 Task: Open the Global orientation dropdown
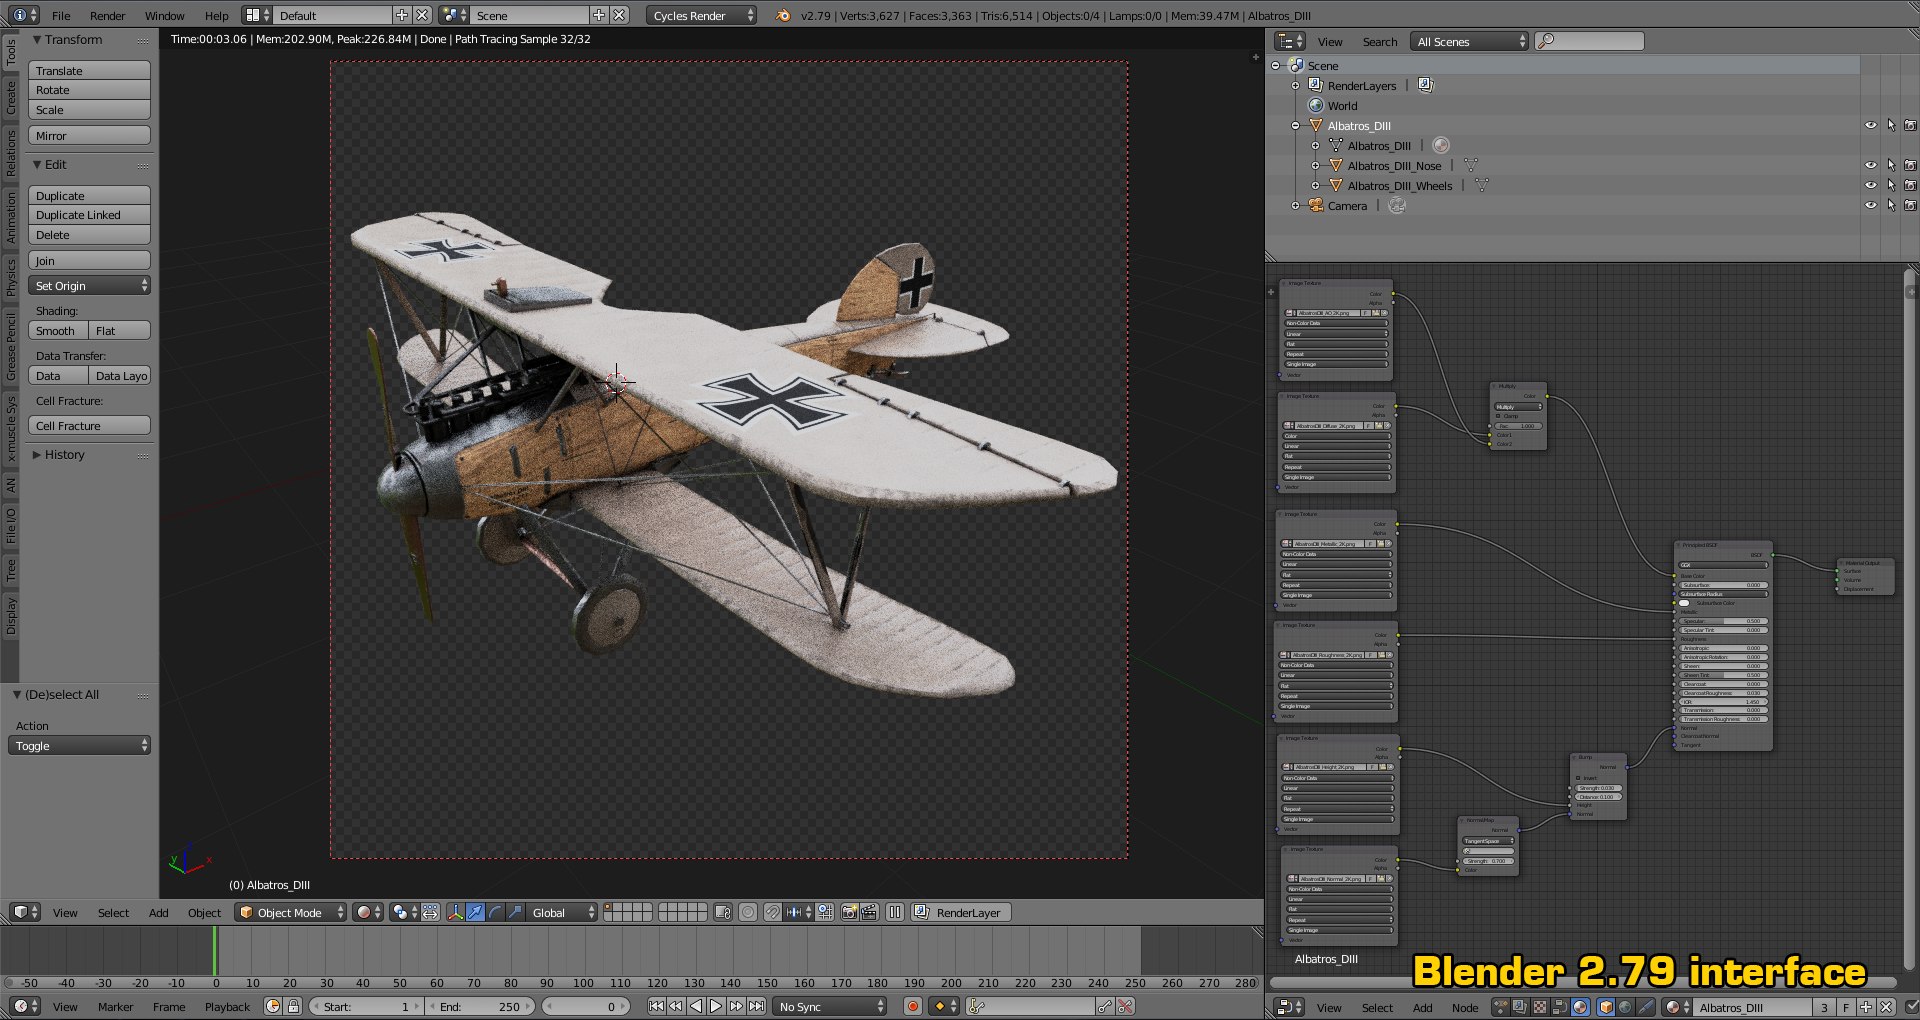[562, 912]
